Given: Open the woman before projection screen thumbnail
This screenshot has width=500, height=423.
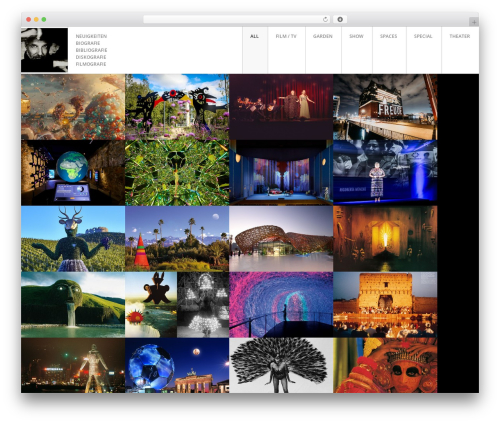Looking at the screenshot, I should (x=385, y=173).
